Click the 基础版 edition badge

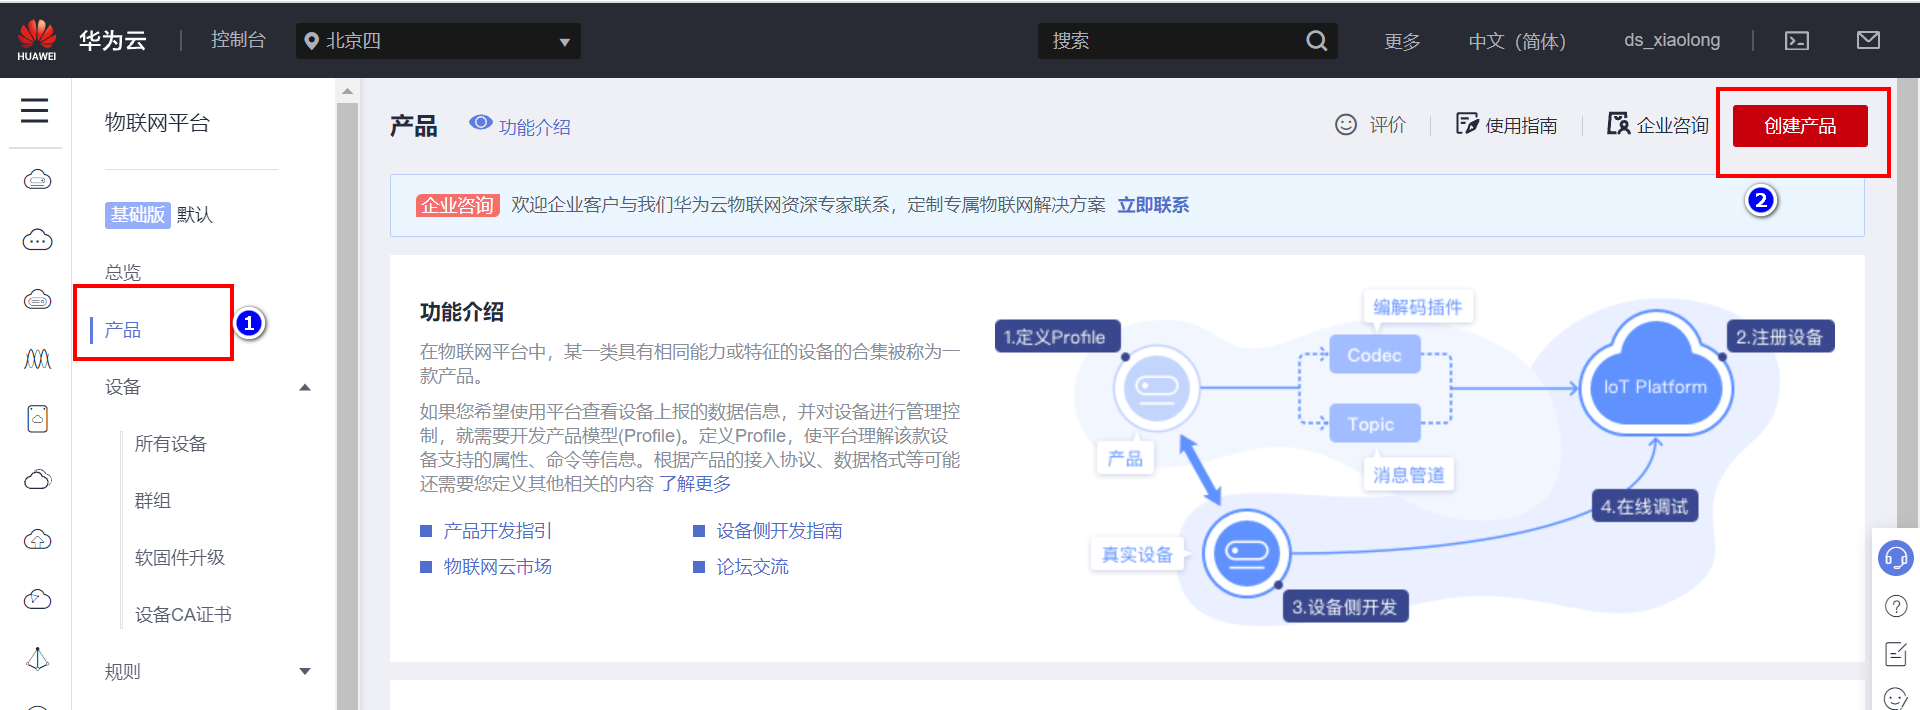[137, 215]
